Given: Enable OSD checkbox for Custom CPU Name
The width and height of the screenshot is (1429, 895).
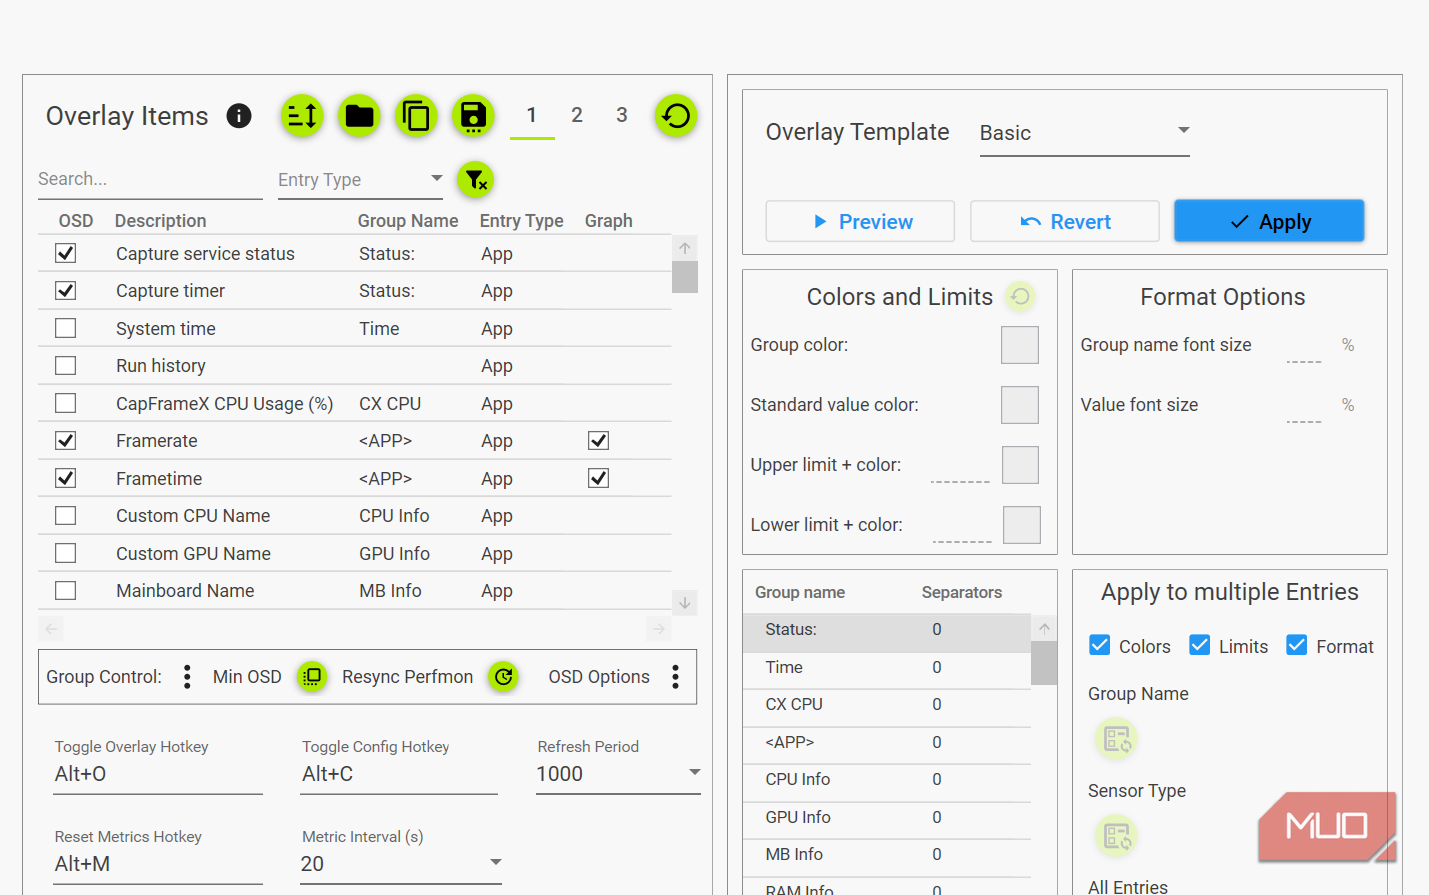Looking at the screenshot, I should (66, 515).
